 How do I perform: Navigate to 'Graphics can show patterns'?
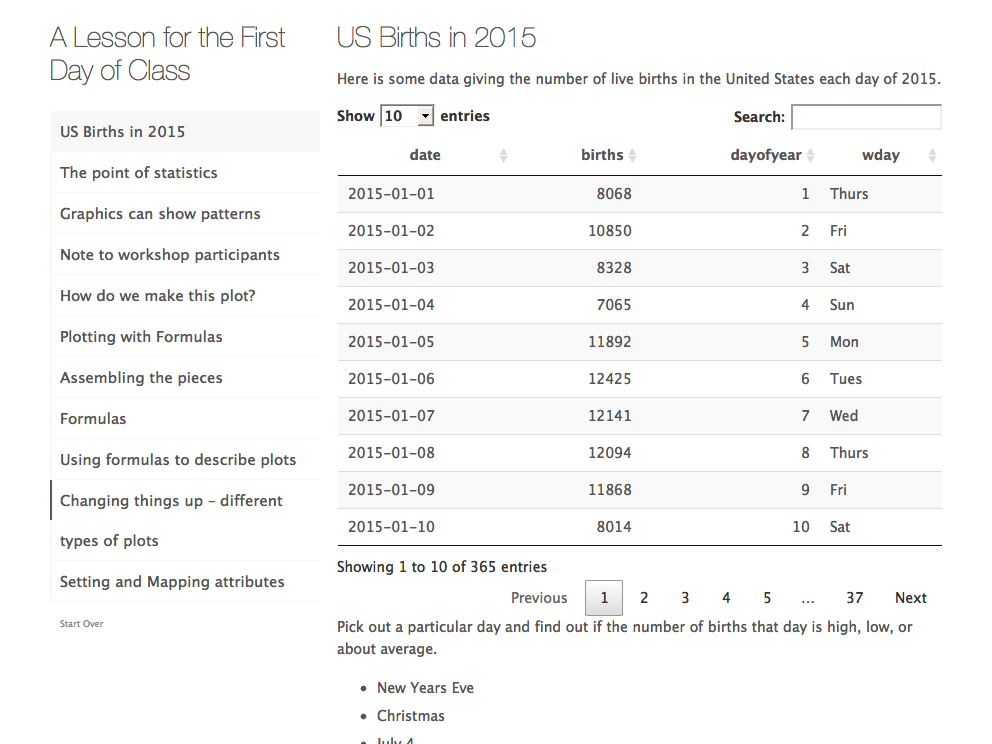pyautogui.click(x=160, y=214)
